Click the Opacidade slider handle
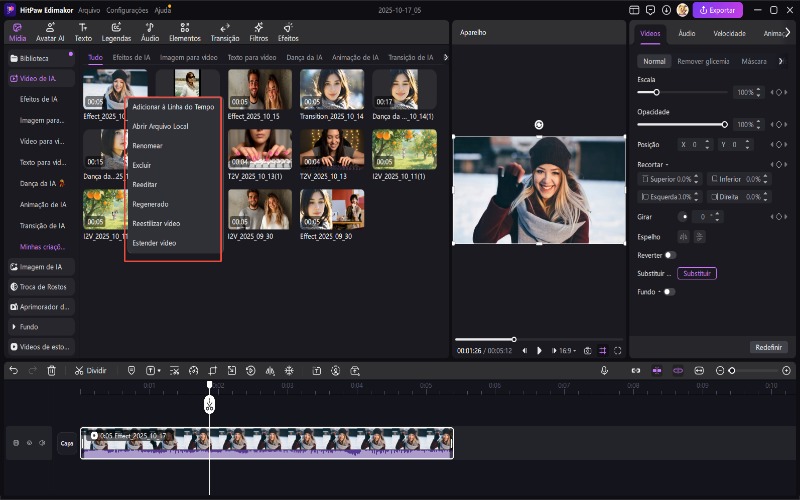Screen dimensions: 800x500 724,124
